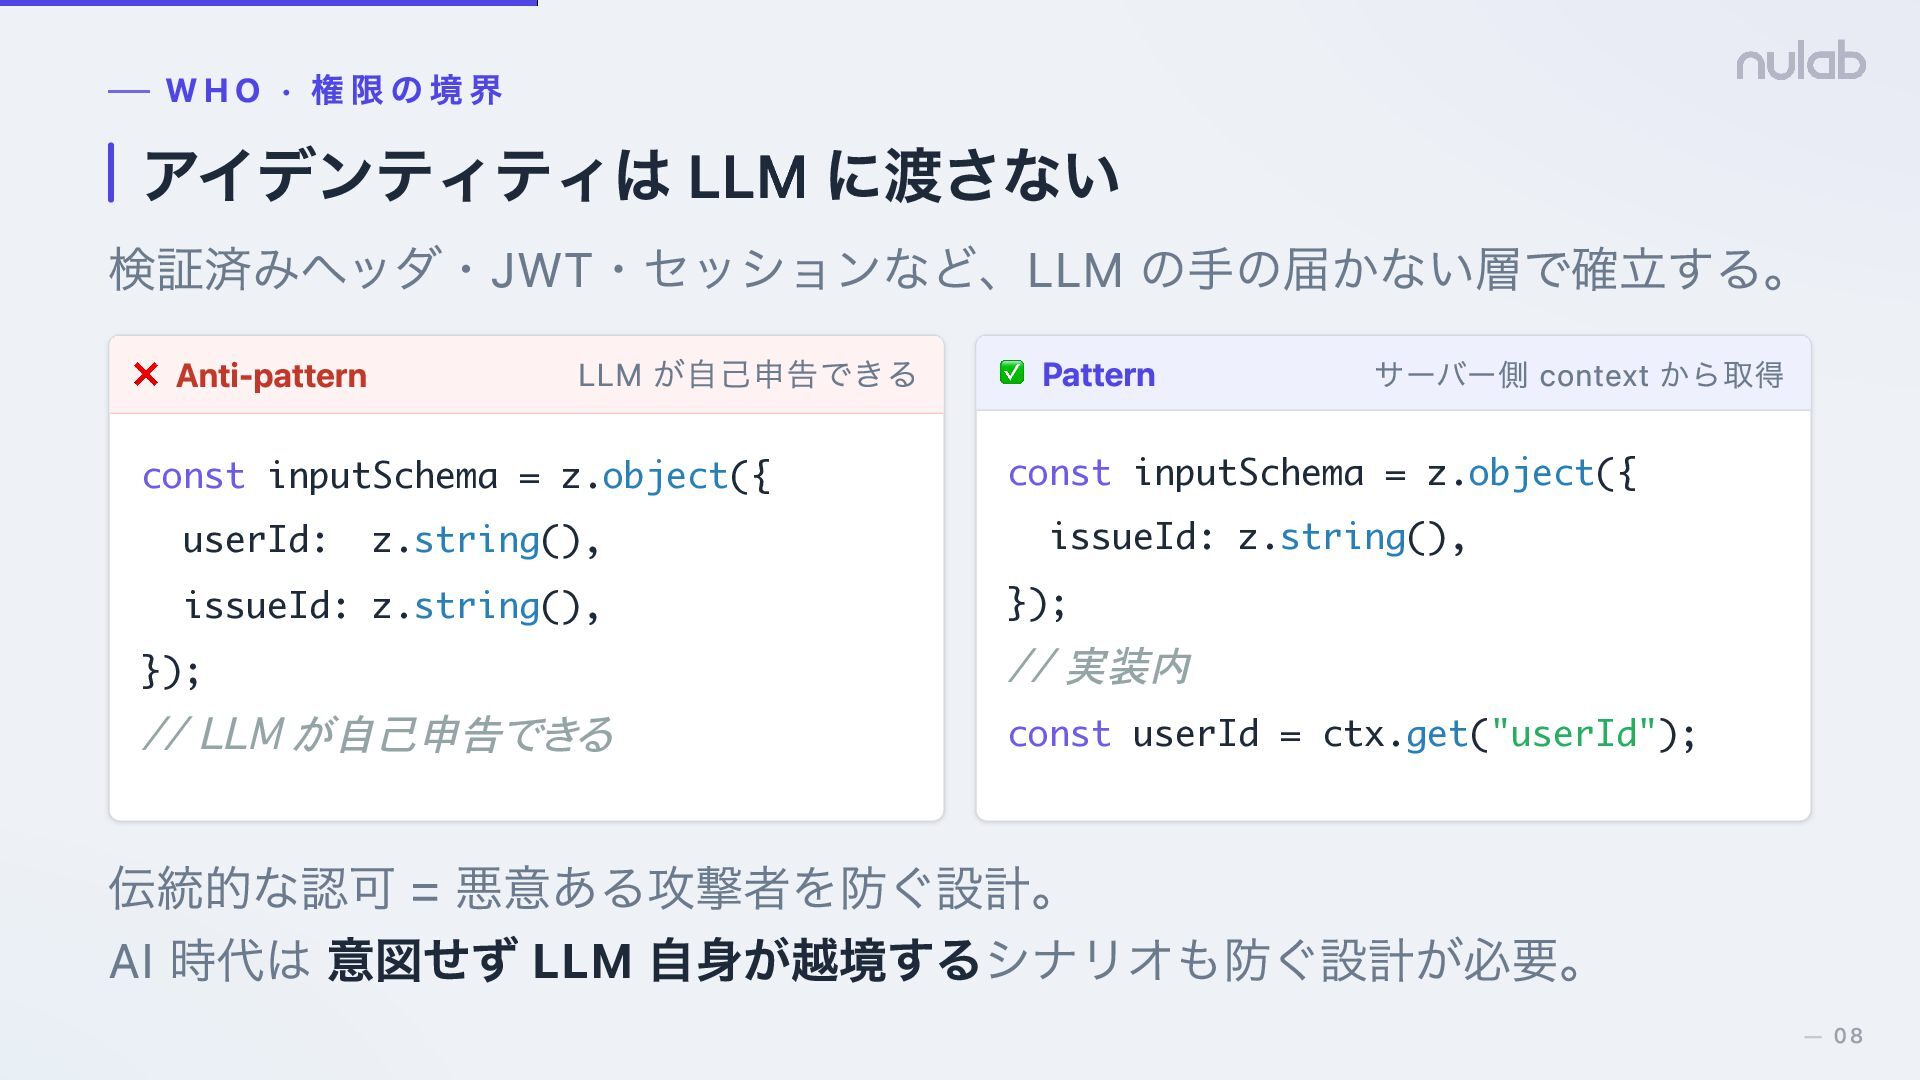Select the "WHO · 権限の境界" section label
The width and height of the screenshot is (1920, 1080).
[334, 91]
